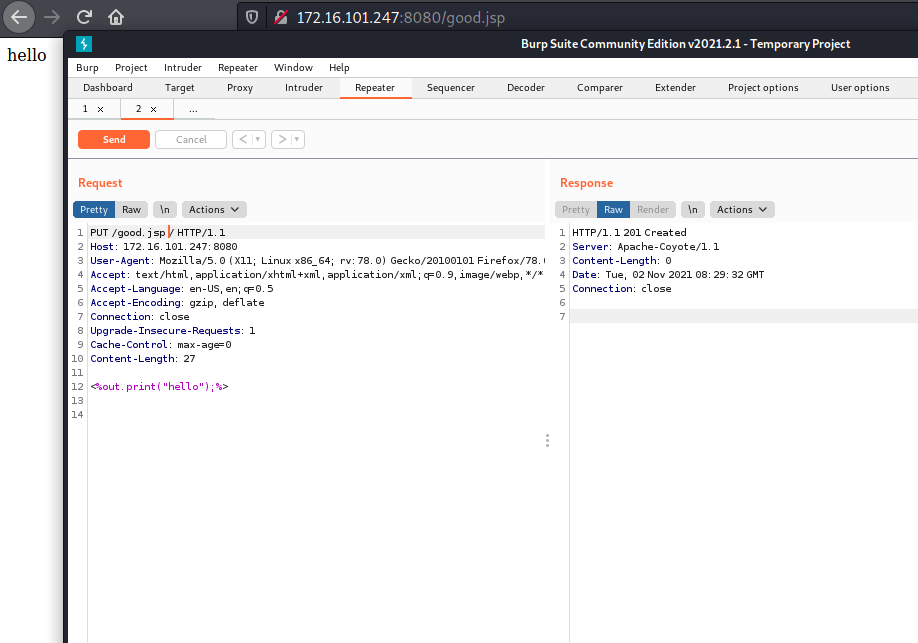This screenshot has height=643, width=918.
Task: Click the 201 Created status line
Action: pos(629,232)
